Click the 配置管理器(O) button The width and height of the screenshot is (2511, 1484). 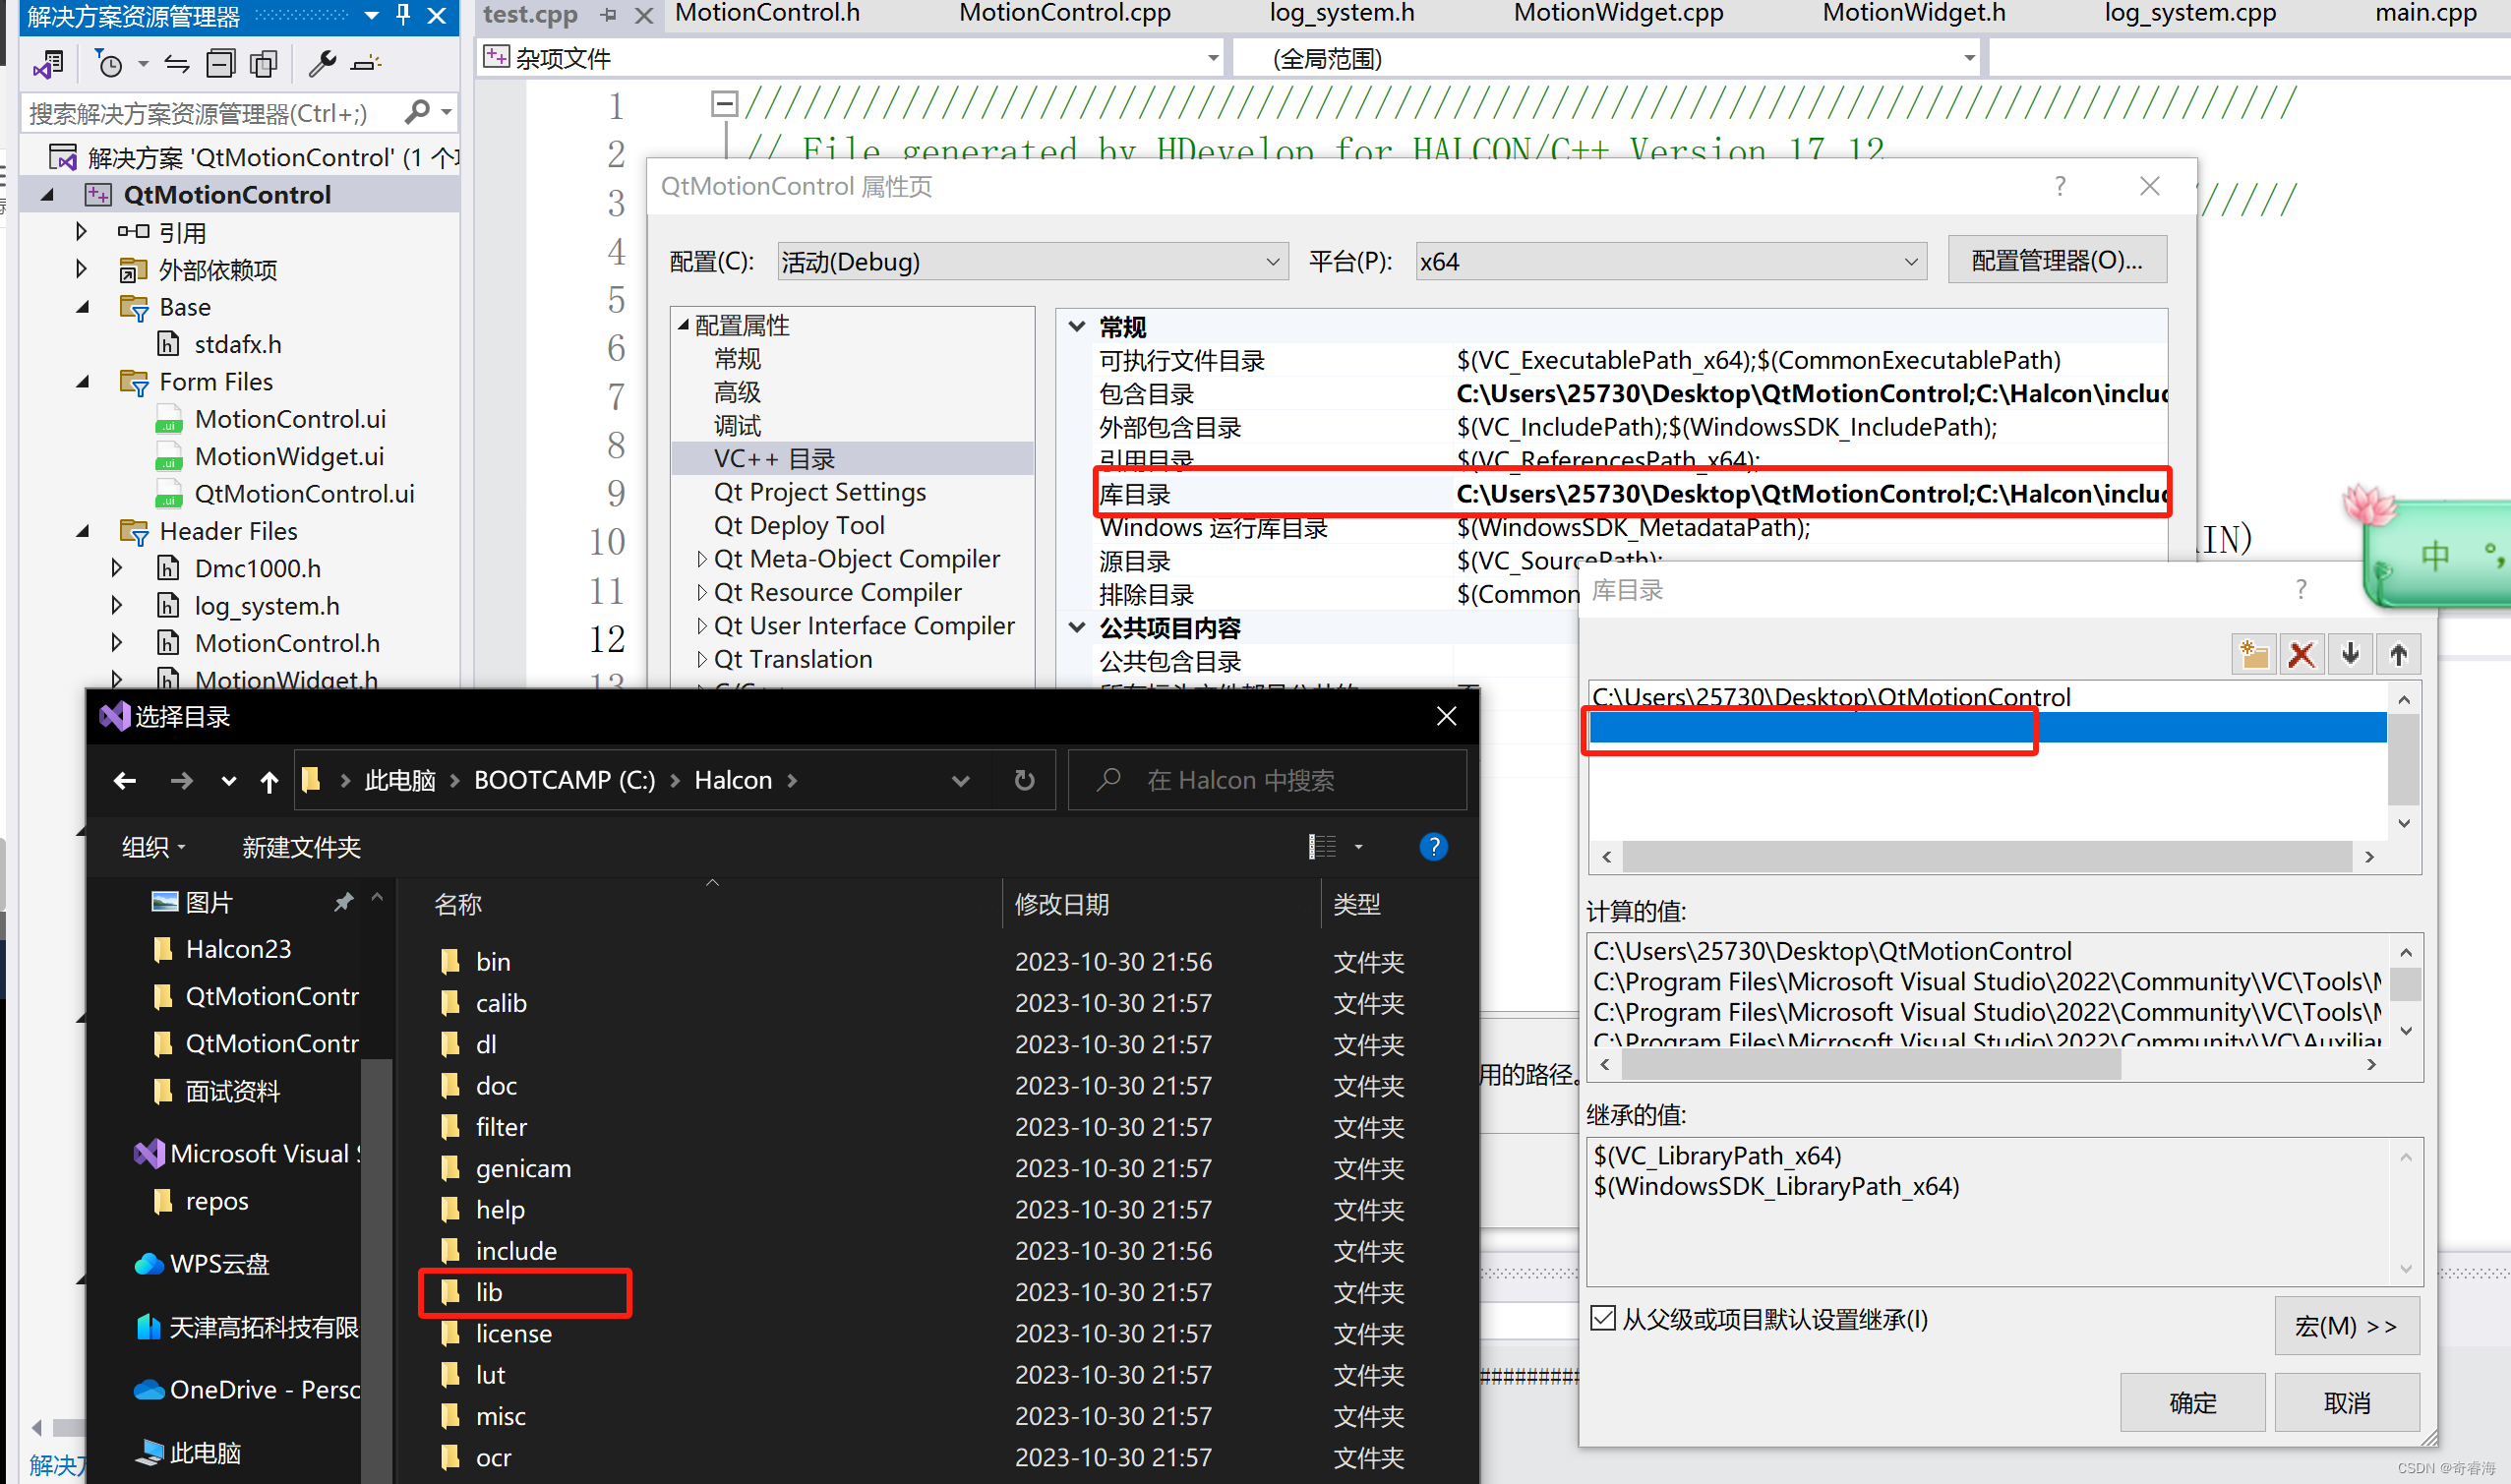(2056, 259)
